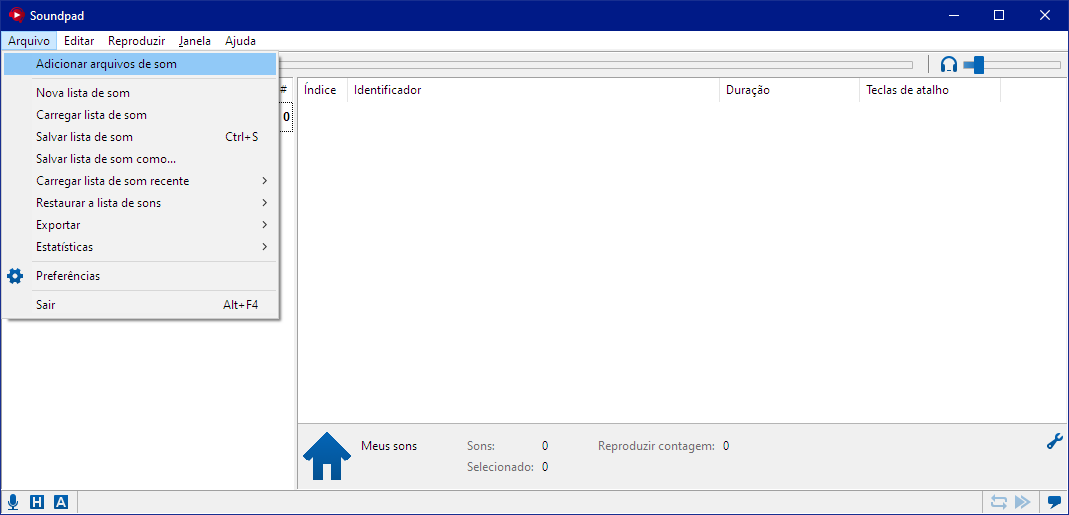Click the wrench settings icon
This screenshot has width=1069, height=515.
(x=1054, y=441)
